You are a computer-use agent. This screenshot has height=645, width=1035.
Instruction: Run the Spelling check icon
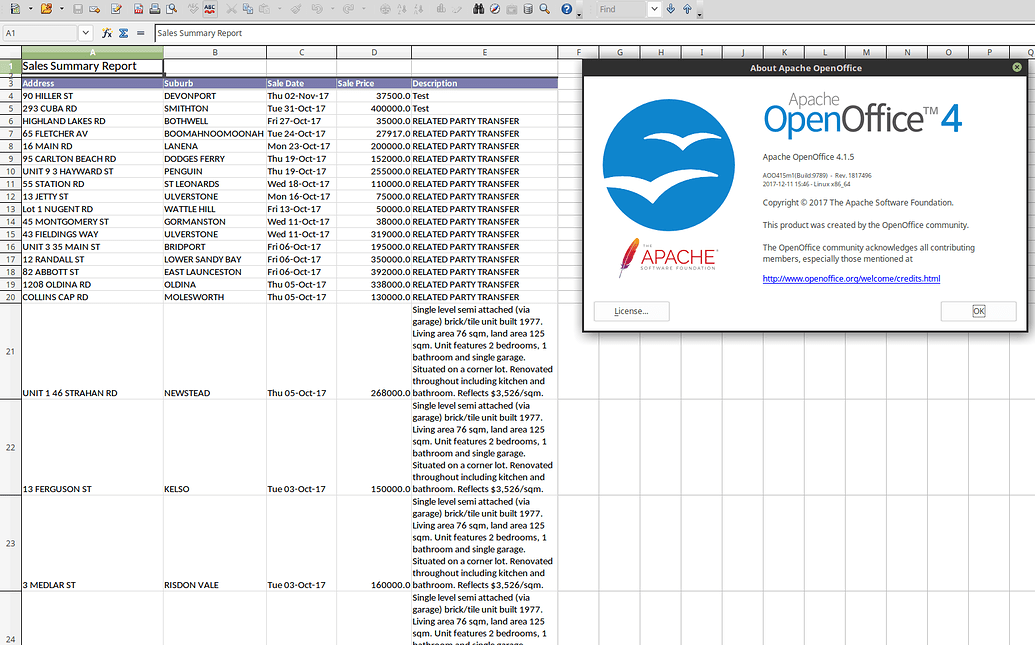193,9
